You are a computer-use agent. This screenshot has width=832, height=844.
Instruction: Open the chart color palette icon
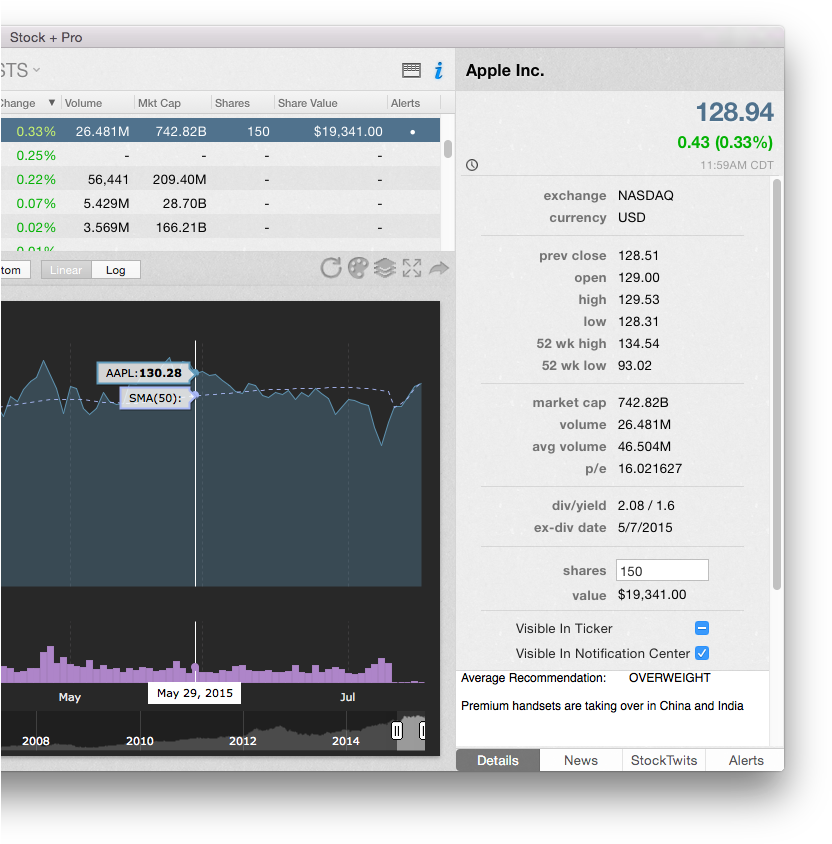[x=358, y=268]
